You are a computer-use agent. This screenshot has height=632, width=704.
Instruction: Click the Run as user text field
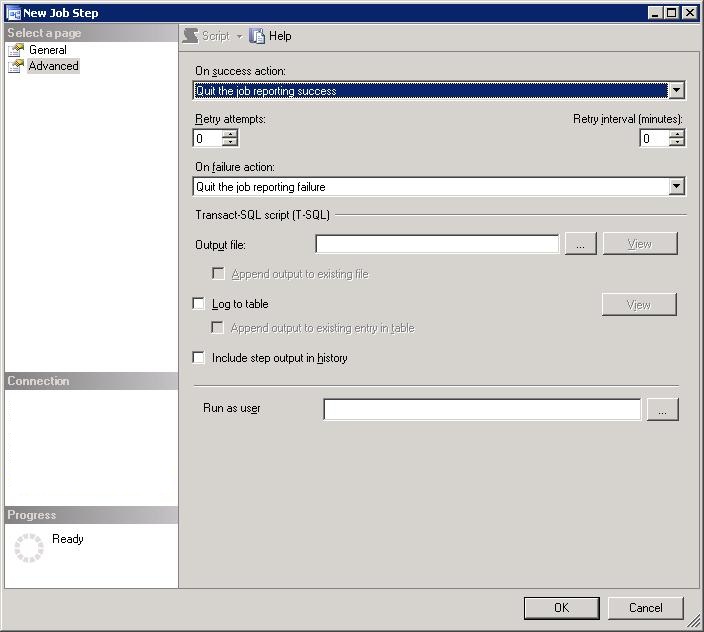[x=482, y=409]
